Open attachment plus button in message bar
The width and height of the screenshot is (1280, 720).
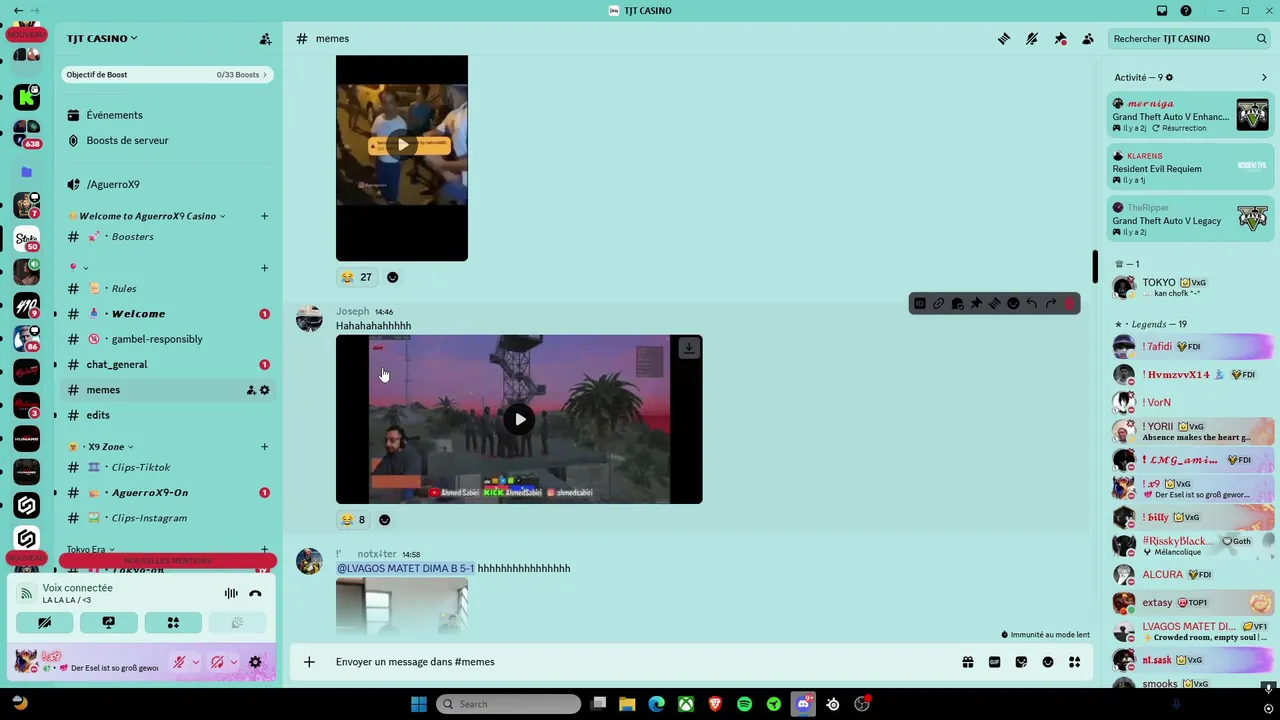[309, 662]
